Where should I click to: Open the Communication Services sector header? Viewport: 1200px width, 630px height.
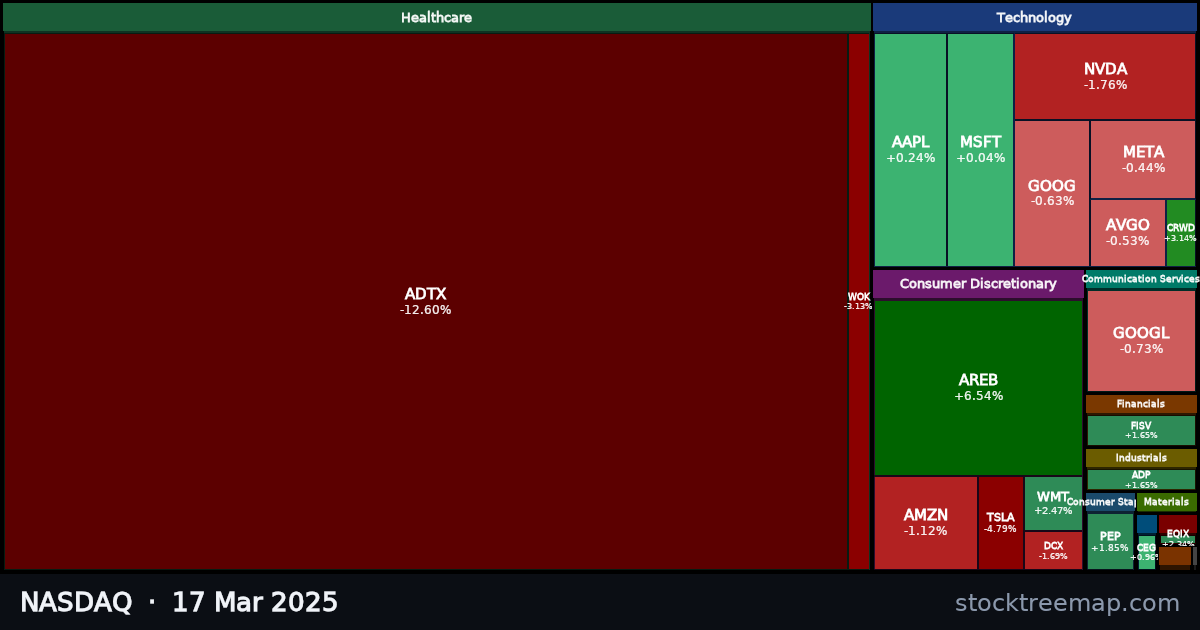click(1141, 279)
